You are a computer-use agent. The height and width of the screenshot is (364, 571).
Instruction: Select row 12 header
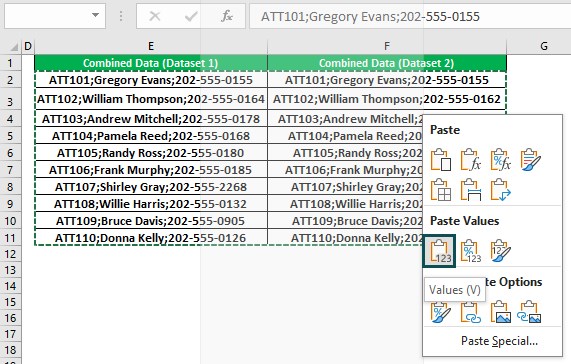(10, 254)
